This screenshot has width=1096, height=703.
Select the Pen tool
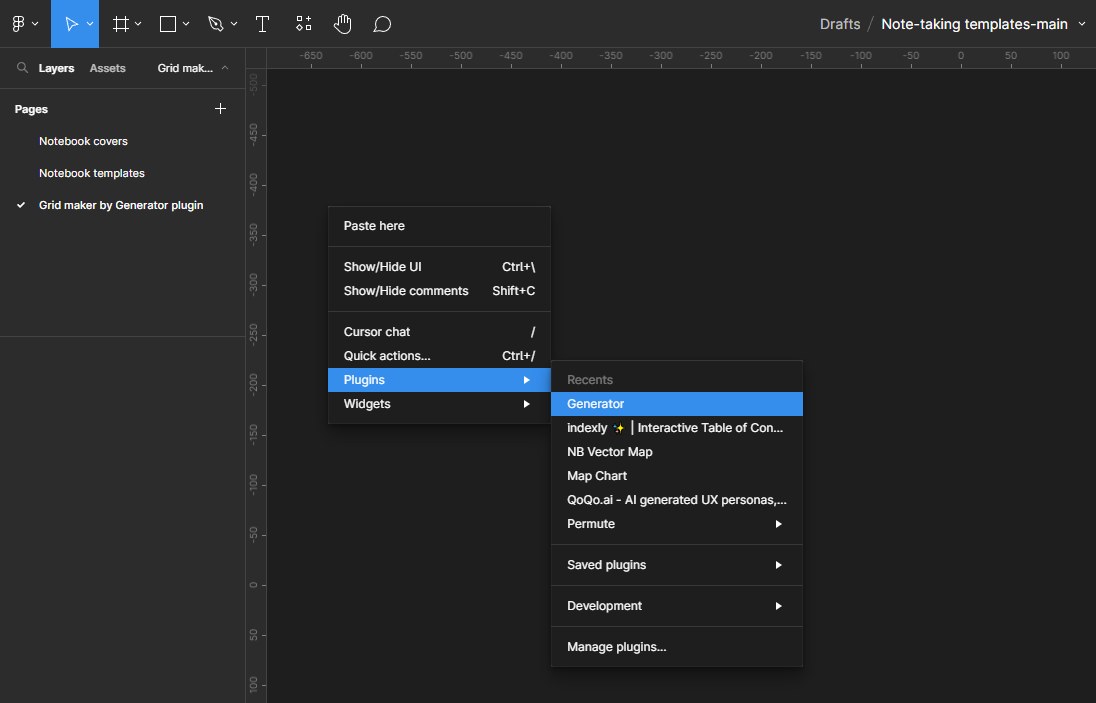216,24
